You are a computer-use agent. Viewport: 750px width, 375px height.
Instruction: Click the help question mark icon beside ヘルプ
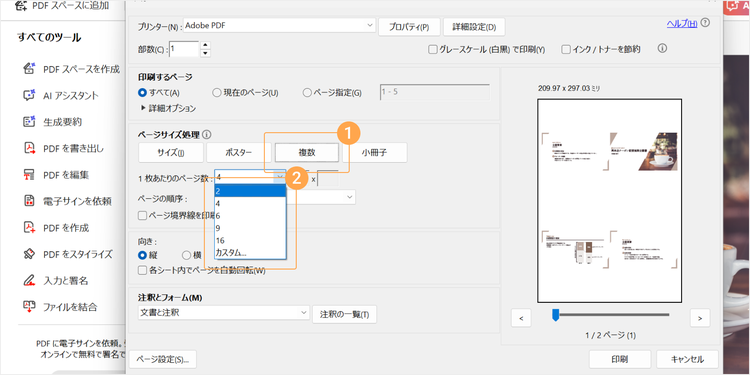tap(705, 22)
